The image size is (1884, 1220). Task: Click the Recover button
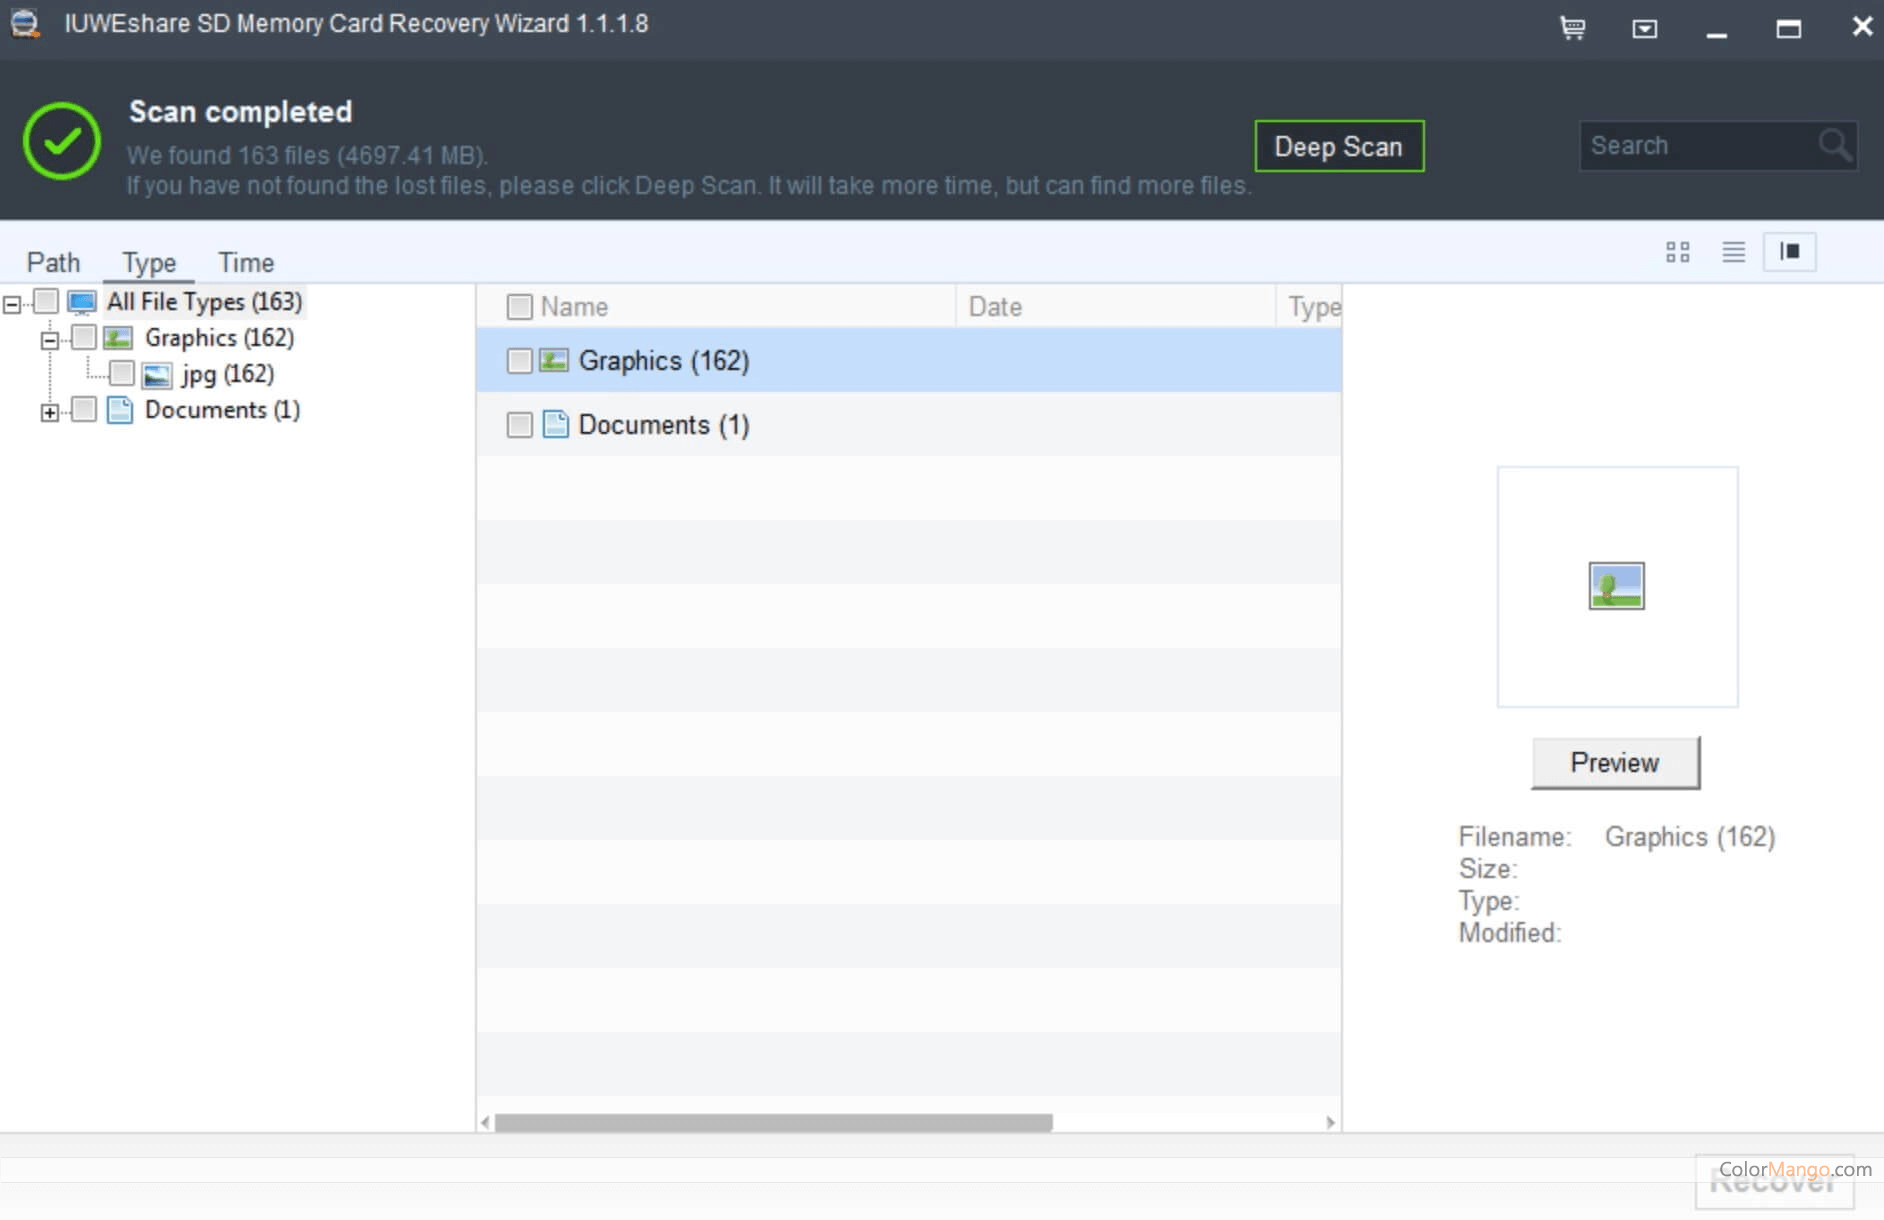pyautogui.click(x=1774, y=1182)
